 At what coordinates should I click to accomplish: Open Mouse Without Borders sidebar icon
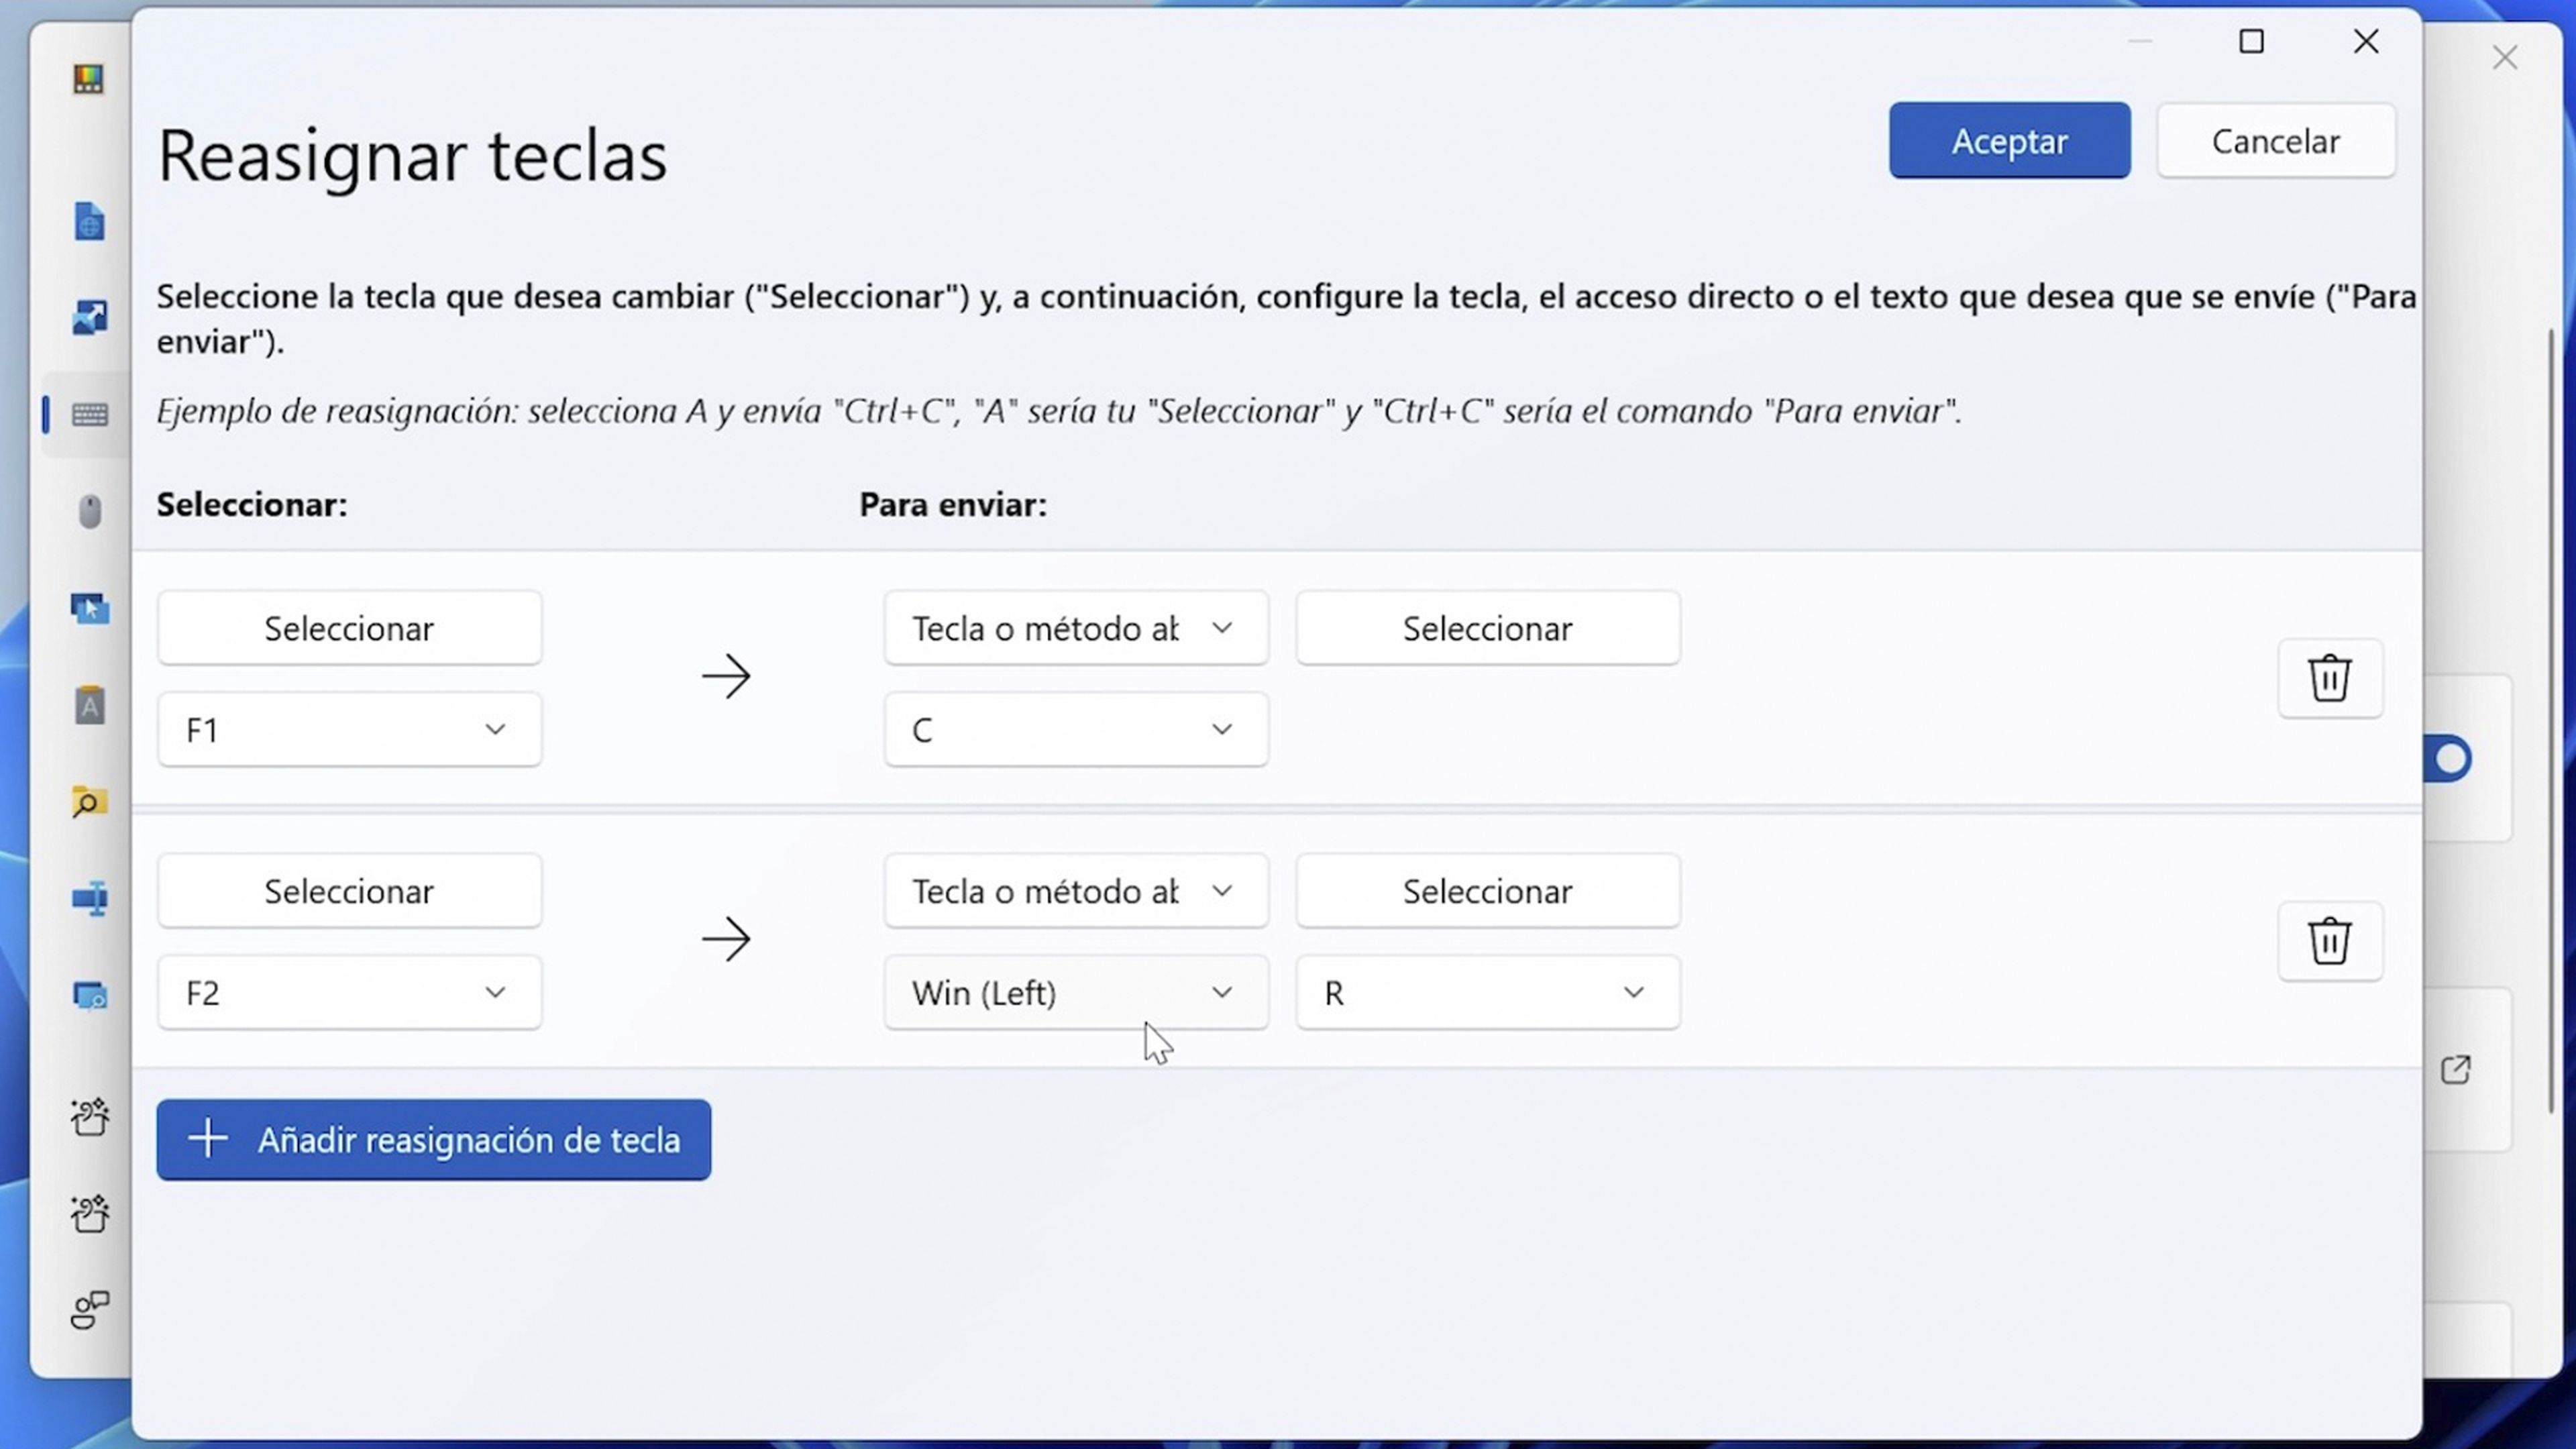tap(90, 609)
